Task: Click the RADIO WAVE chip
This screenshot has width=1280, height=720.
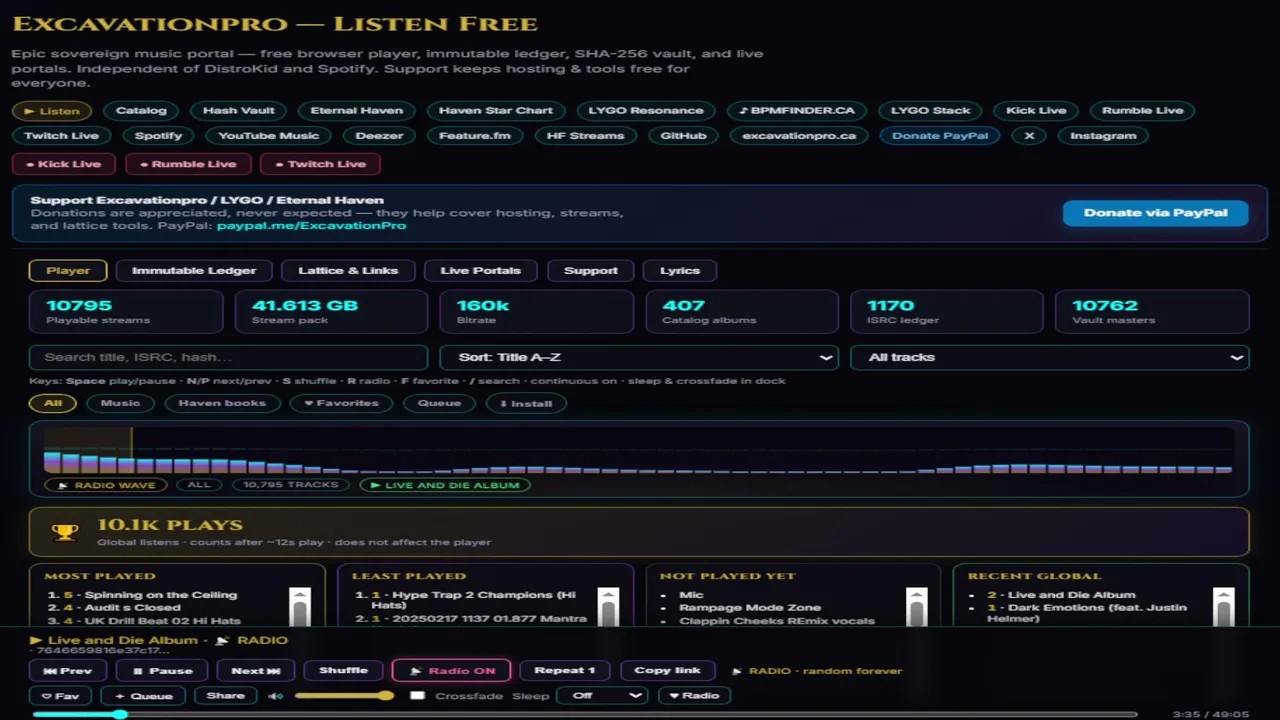Action: [x=106, y=485]
